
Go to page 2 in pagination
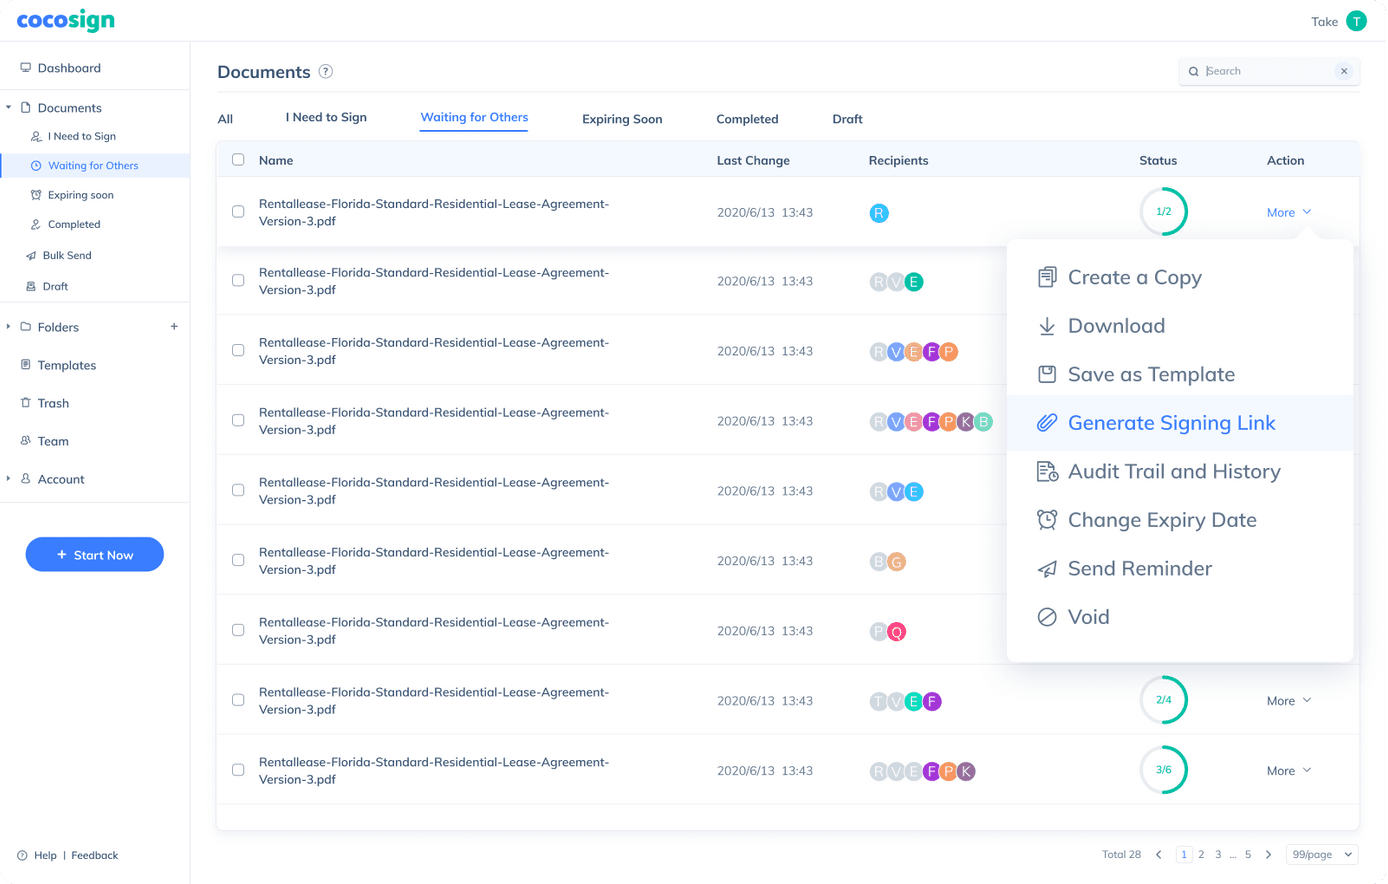pos(1201,855)
